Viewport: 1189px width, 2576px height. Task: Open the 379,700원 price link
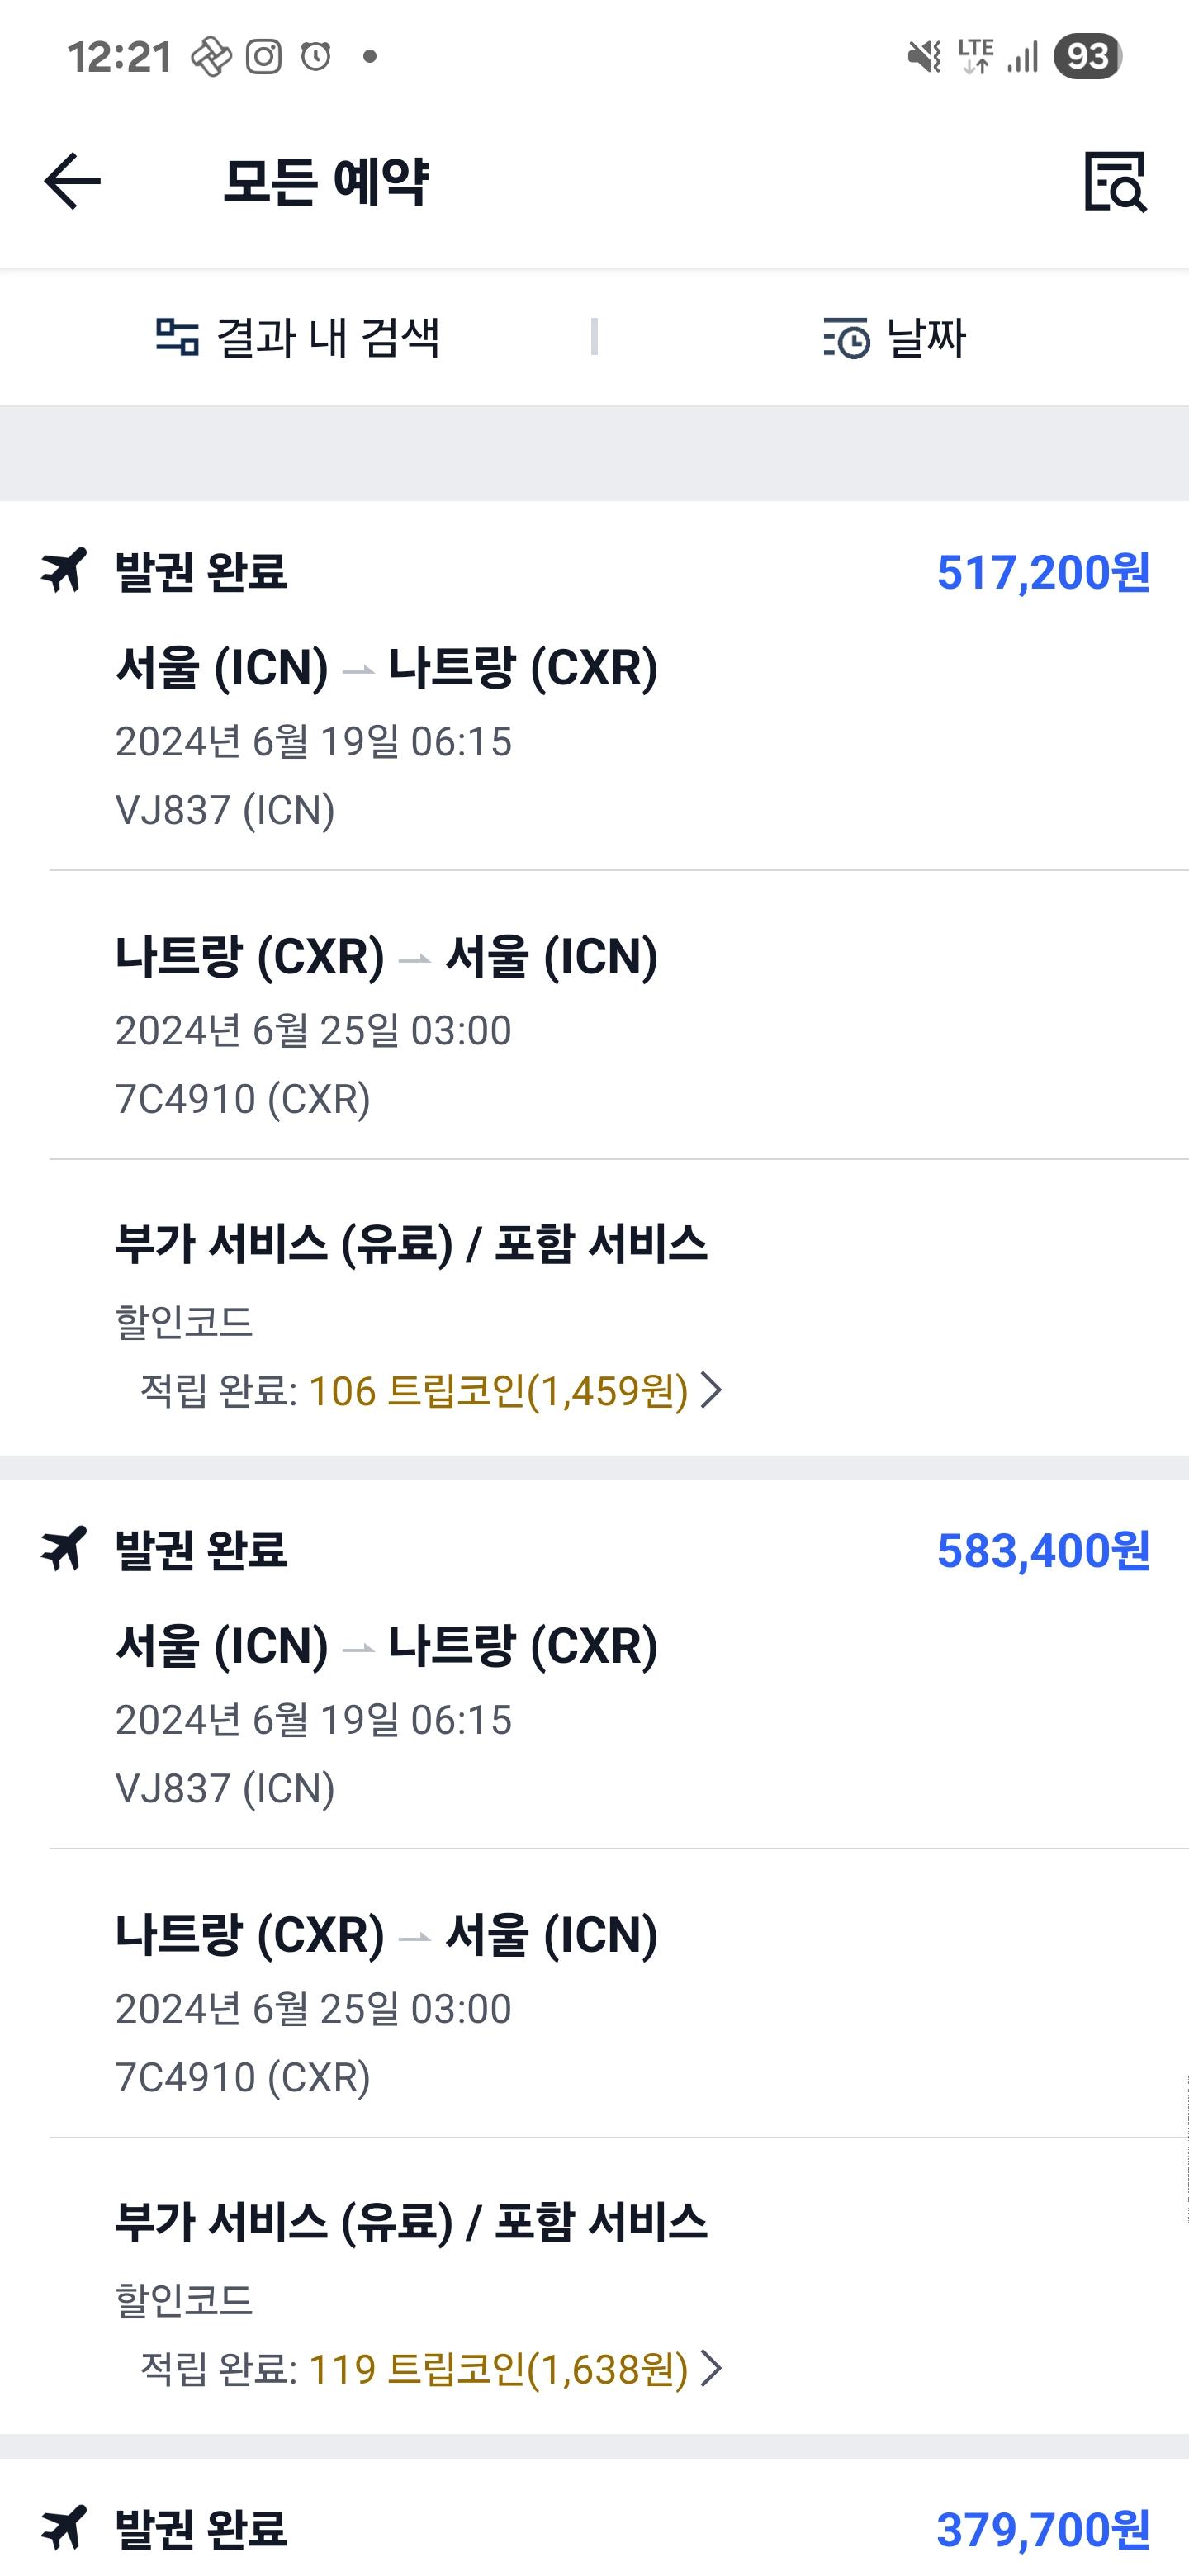pyautogui.click(x=1043, y=2530)
